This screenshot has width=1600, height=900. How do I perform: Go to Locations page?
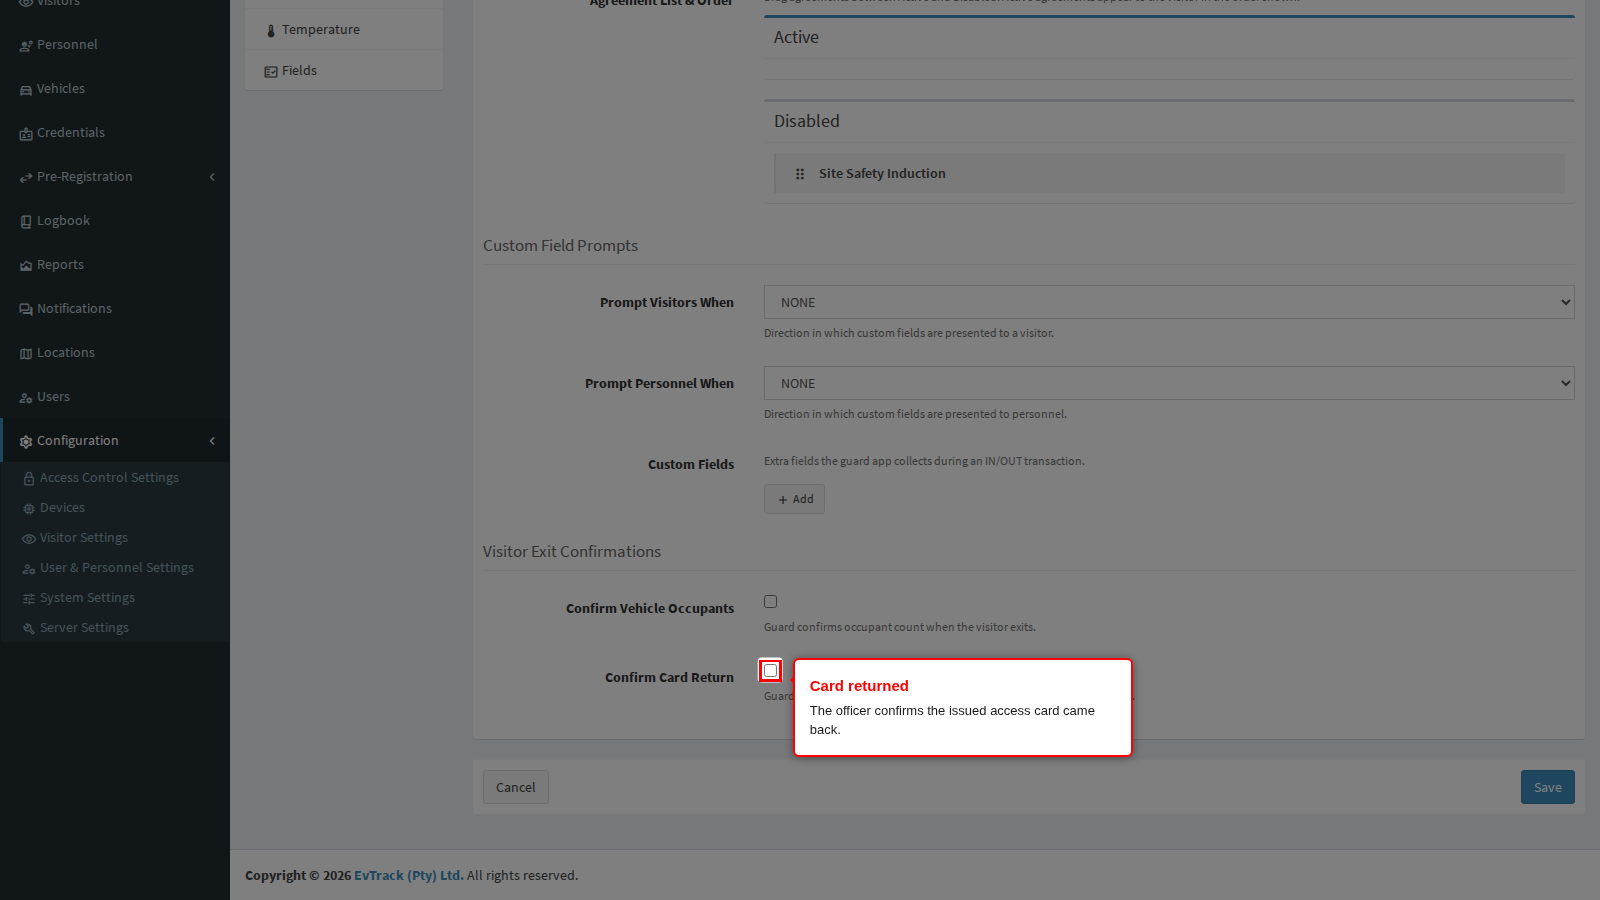point(115,353)
